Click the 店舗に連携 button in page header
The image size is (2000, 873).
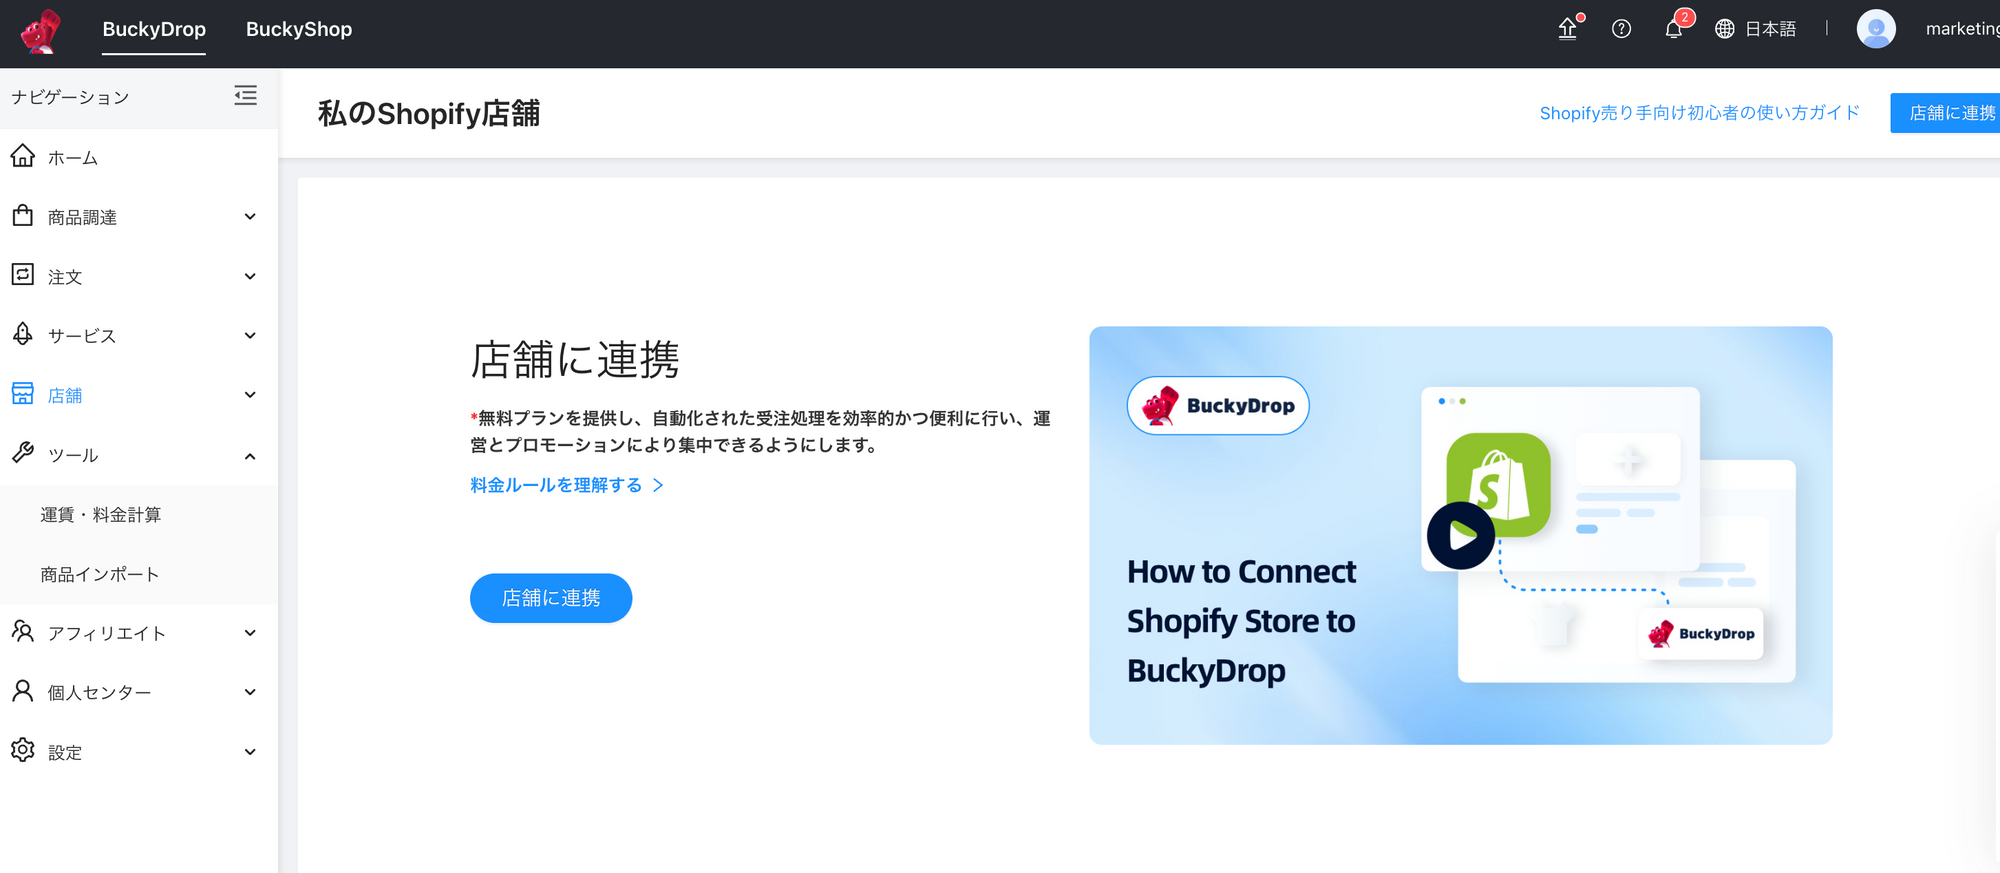pyautogui.click(x=1945, y=113)
